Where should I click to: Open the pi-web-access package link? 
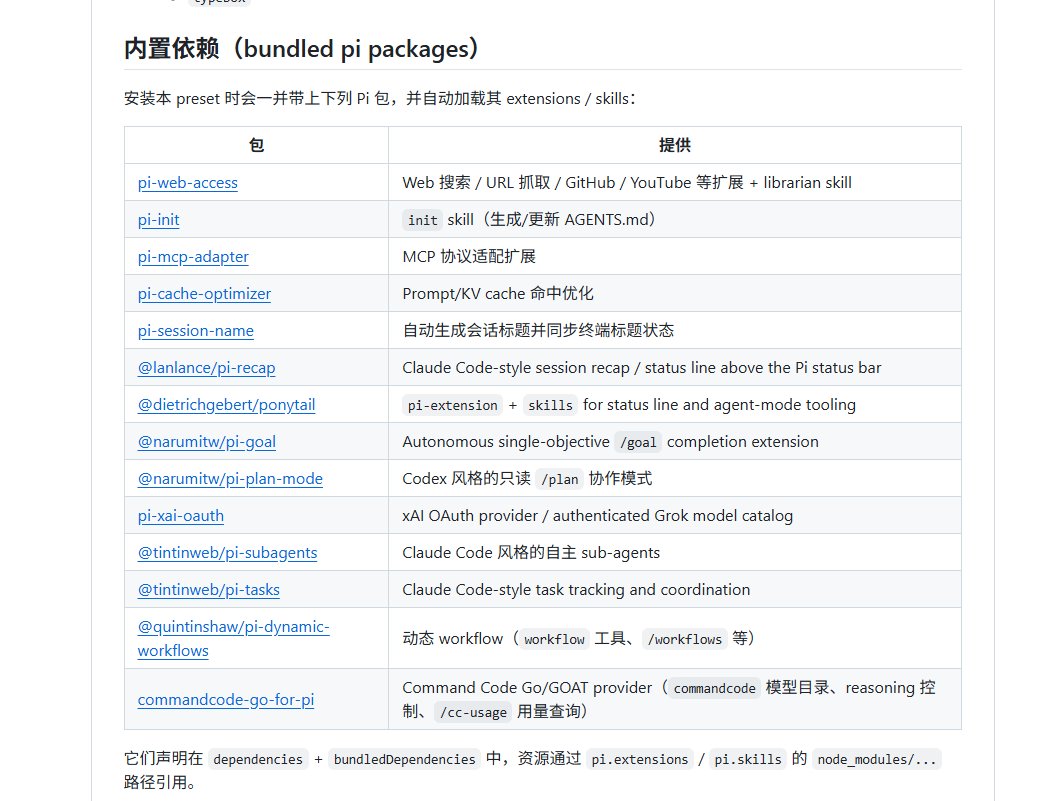pyautogui.click(x=188, y=183)
